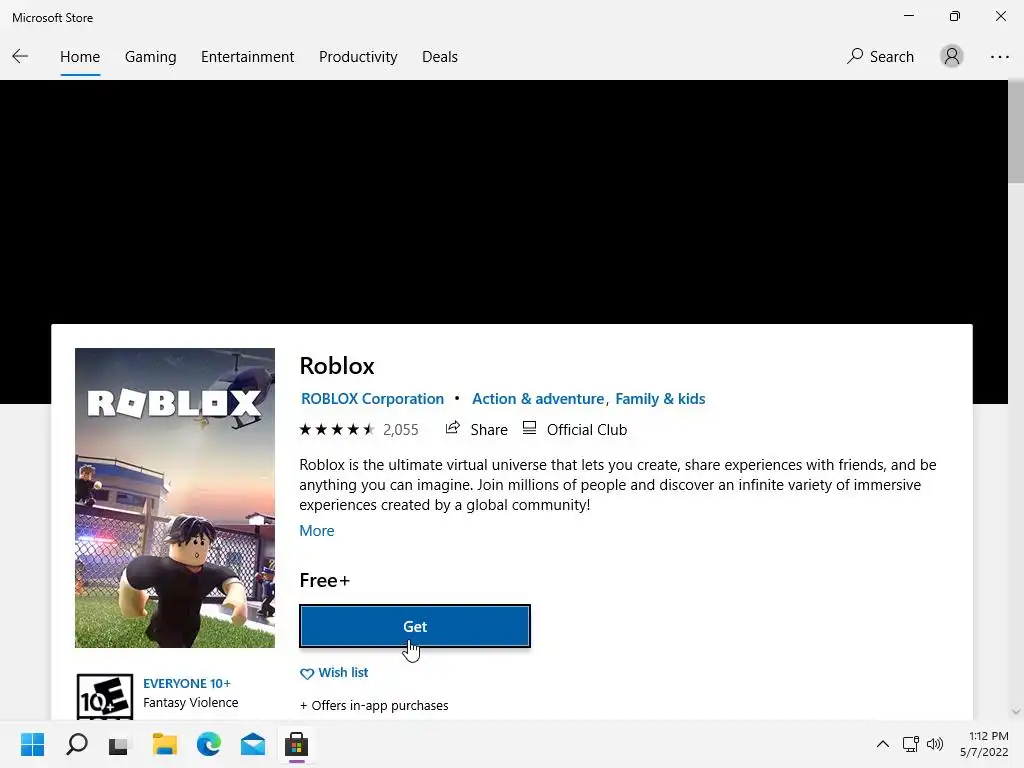Click Microsoft Store taskbar icon
The width and height of the screenshot is (1024, 768).
point(296,744)
